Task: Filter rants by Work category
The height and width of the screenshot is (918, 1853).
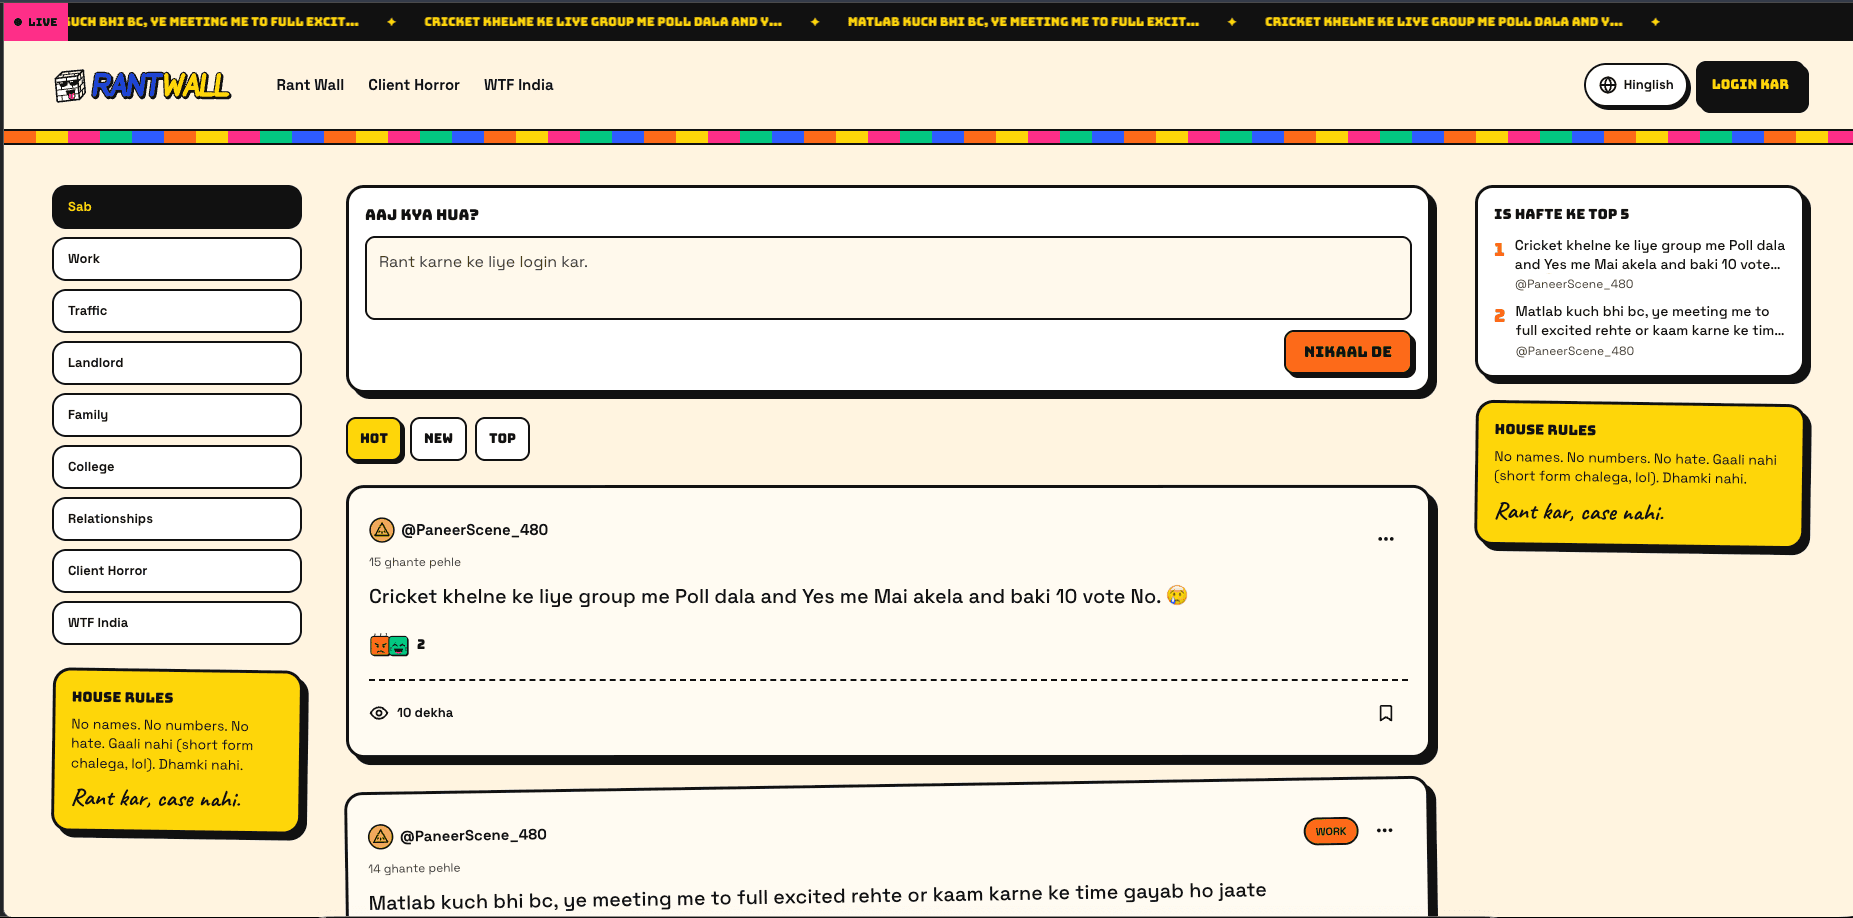Action: pos(177,259)
